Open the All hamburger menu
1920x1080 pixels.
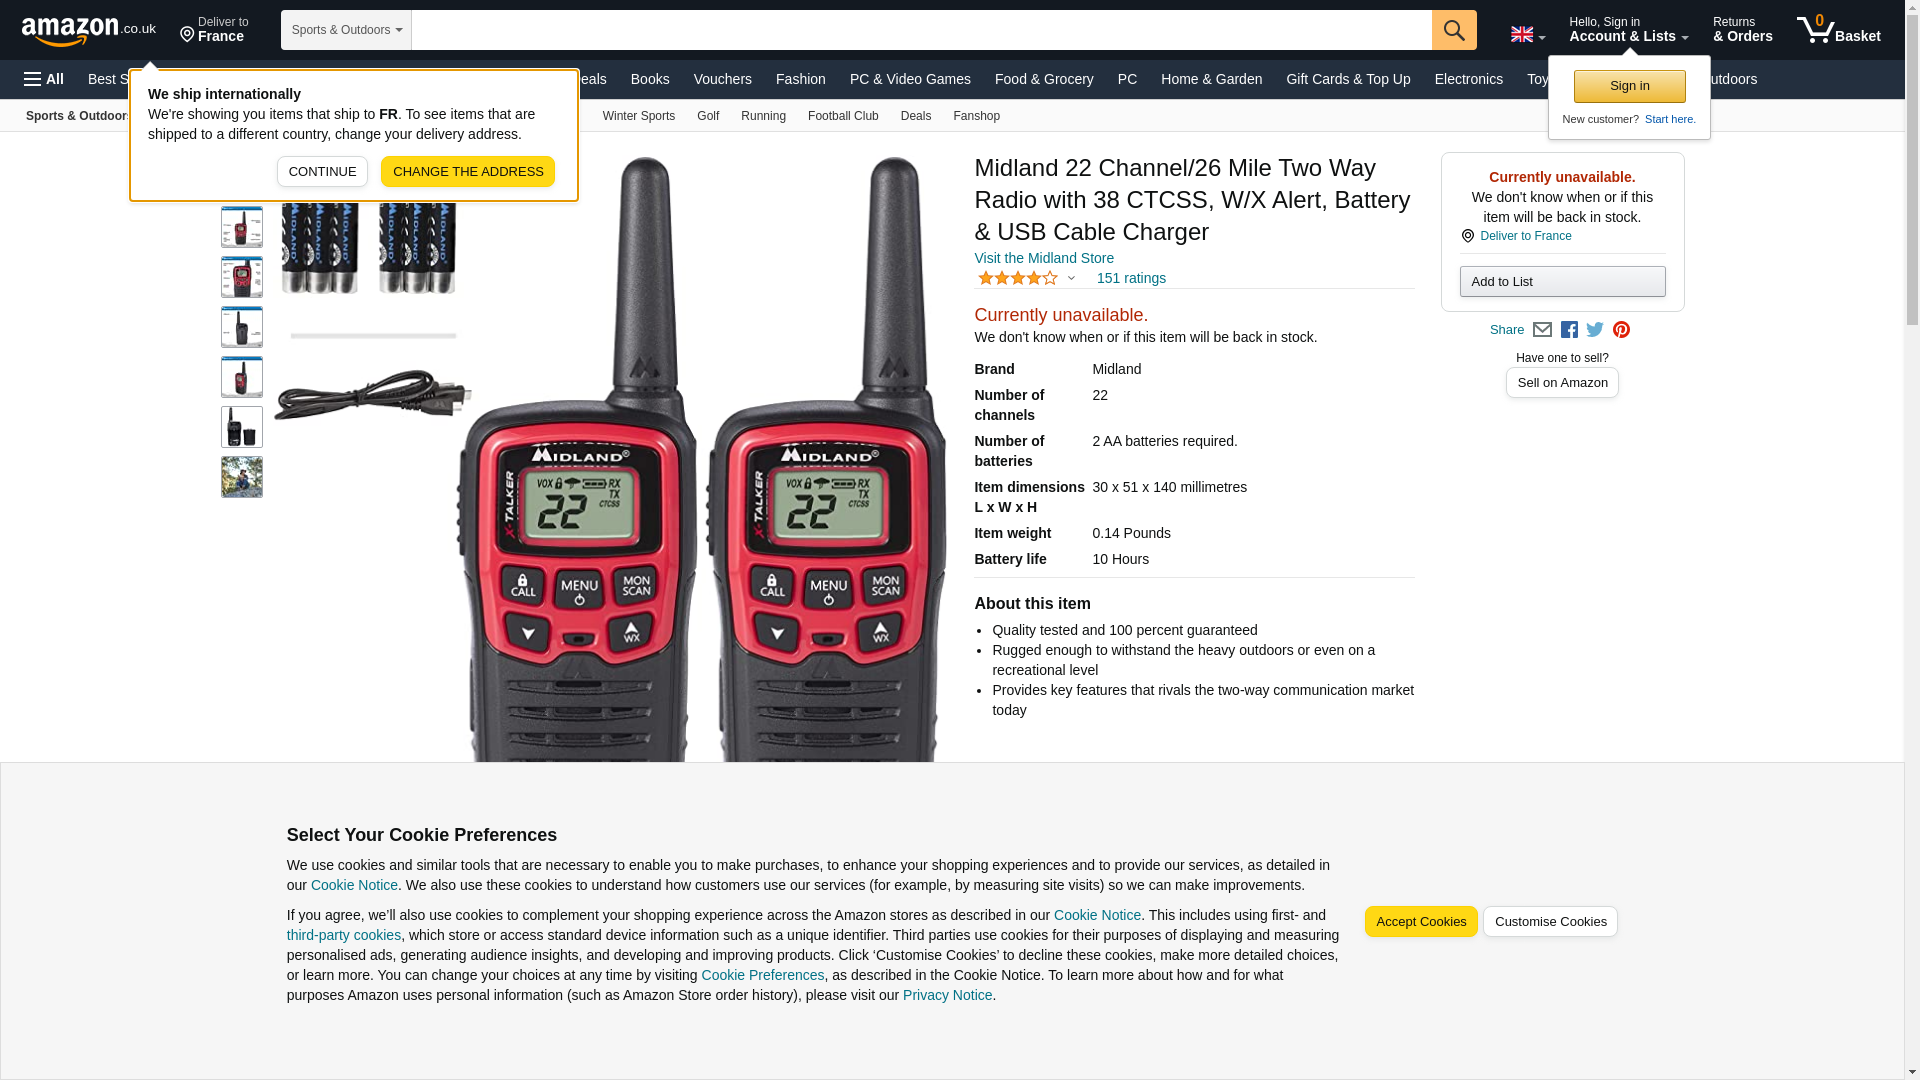coord(44,79)
